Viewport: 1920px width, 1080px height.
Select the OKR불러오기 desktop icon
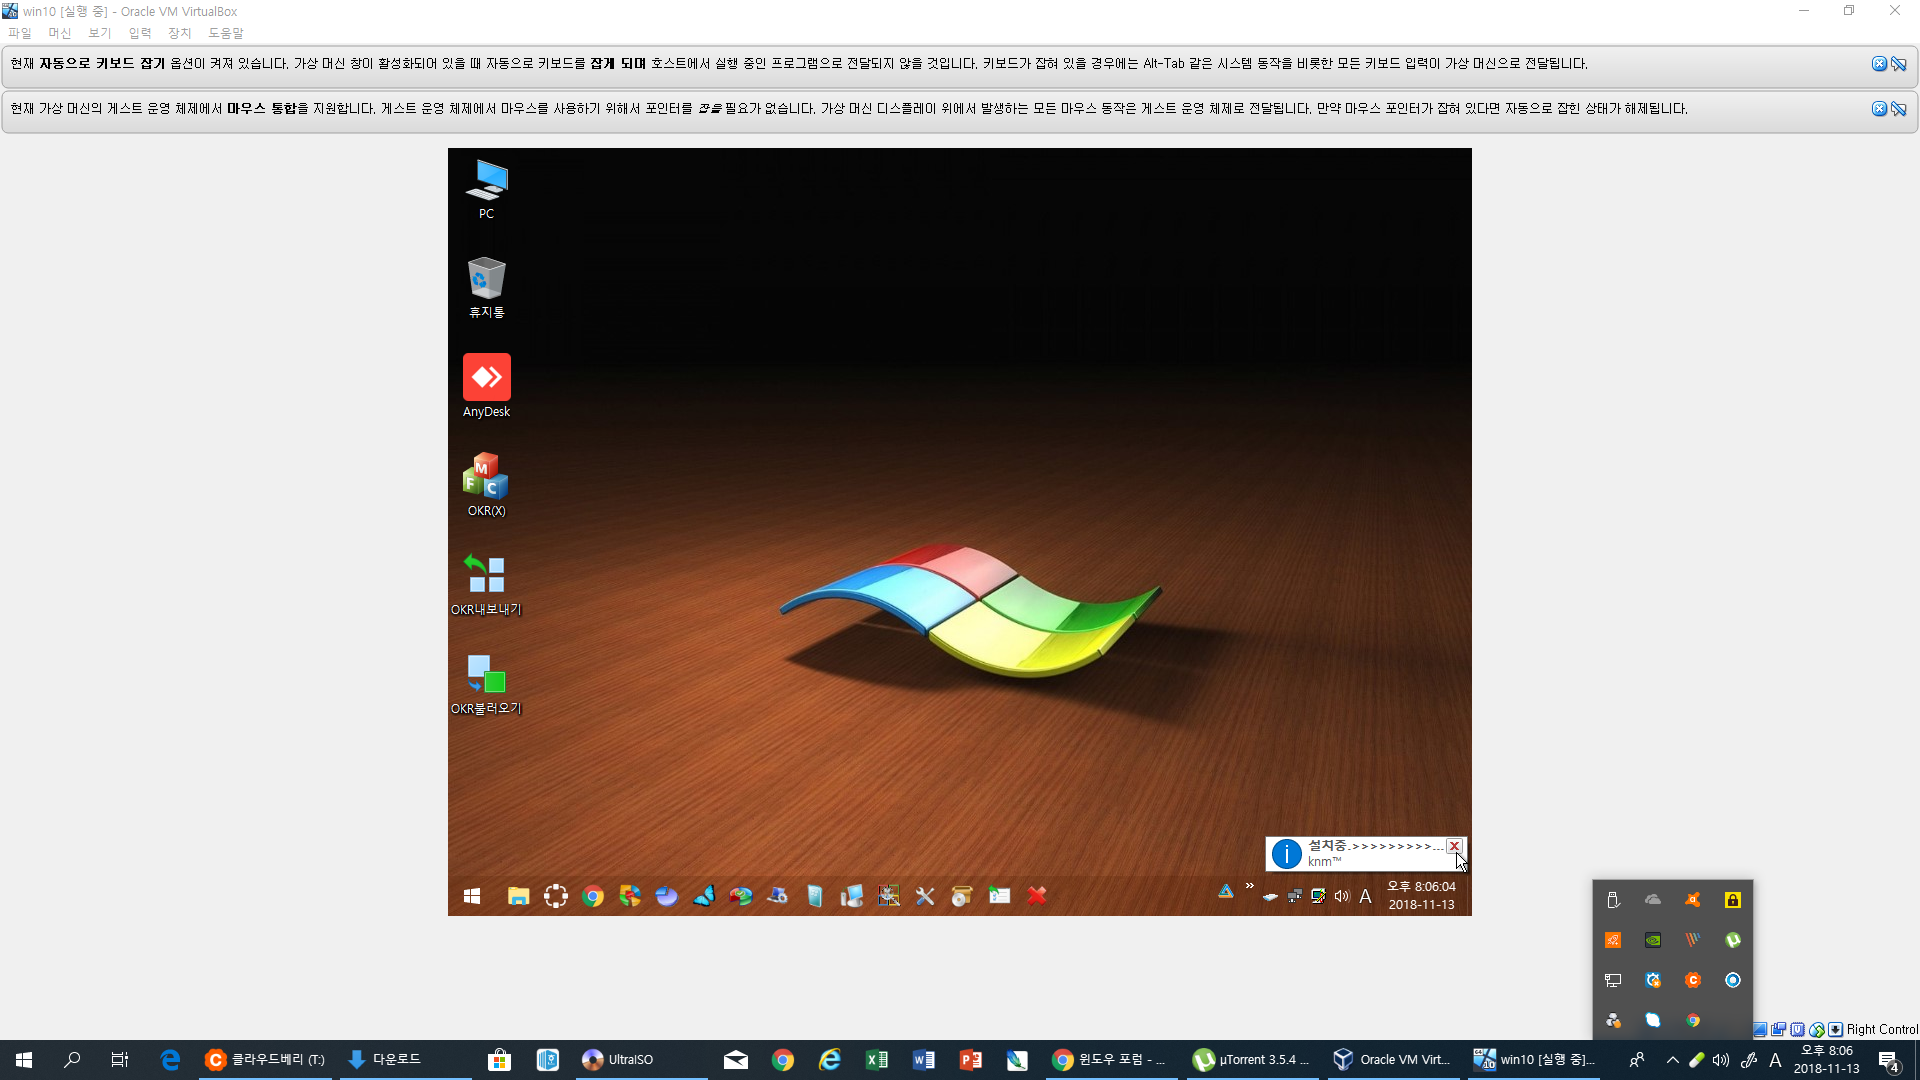click(486, 683)
